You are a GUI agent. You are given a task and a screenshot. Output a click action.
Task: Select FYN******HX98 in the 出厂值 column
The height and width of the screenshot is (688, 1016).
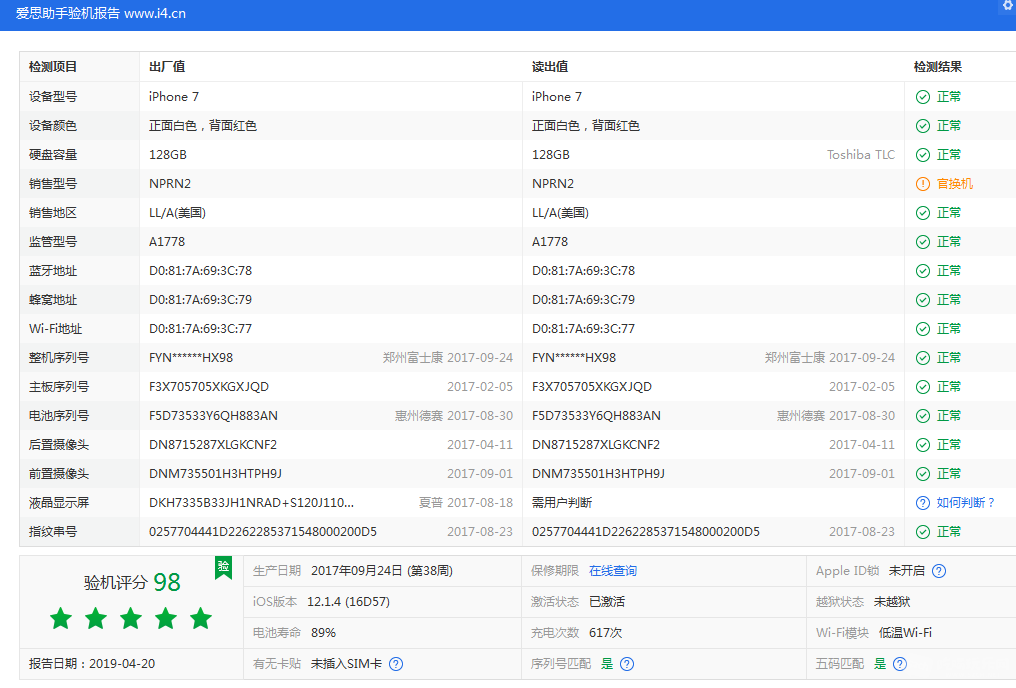coord(190,358)
